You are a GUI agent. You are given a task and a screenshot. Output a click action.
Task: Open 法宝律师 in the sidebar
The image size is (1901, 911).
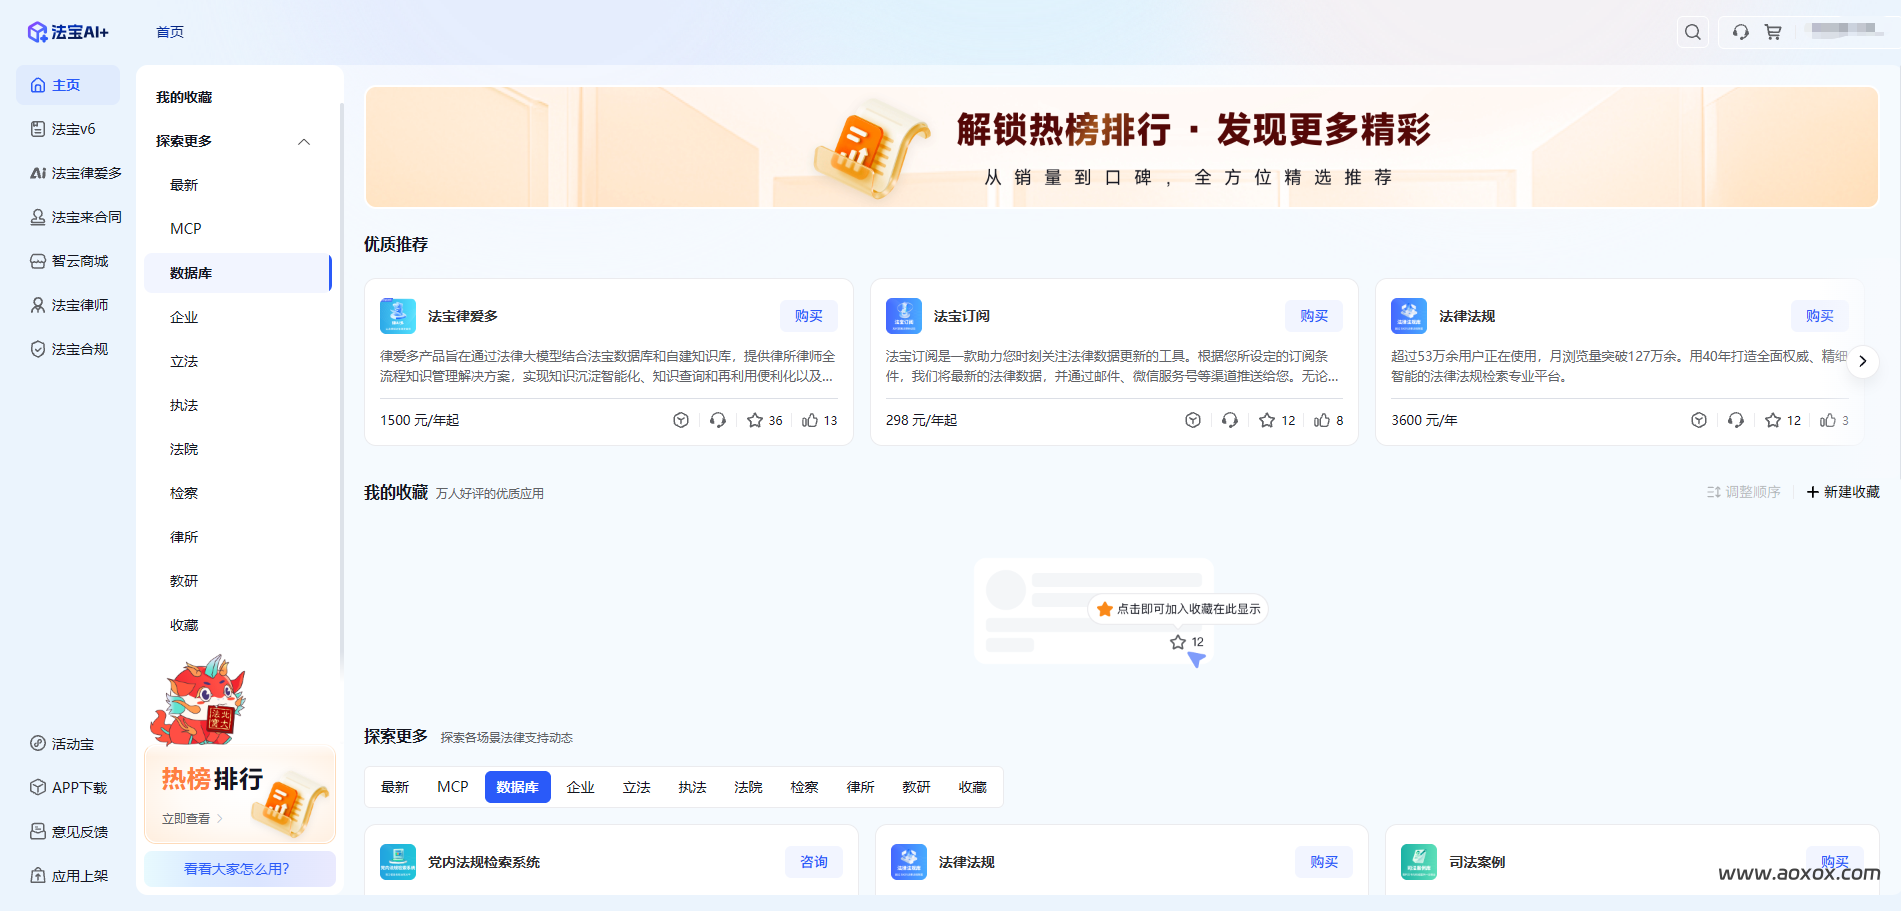[68, 305]
